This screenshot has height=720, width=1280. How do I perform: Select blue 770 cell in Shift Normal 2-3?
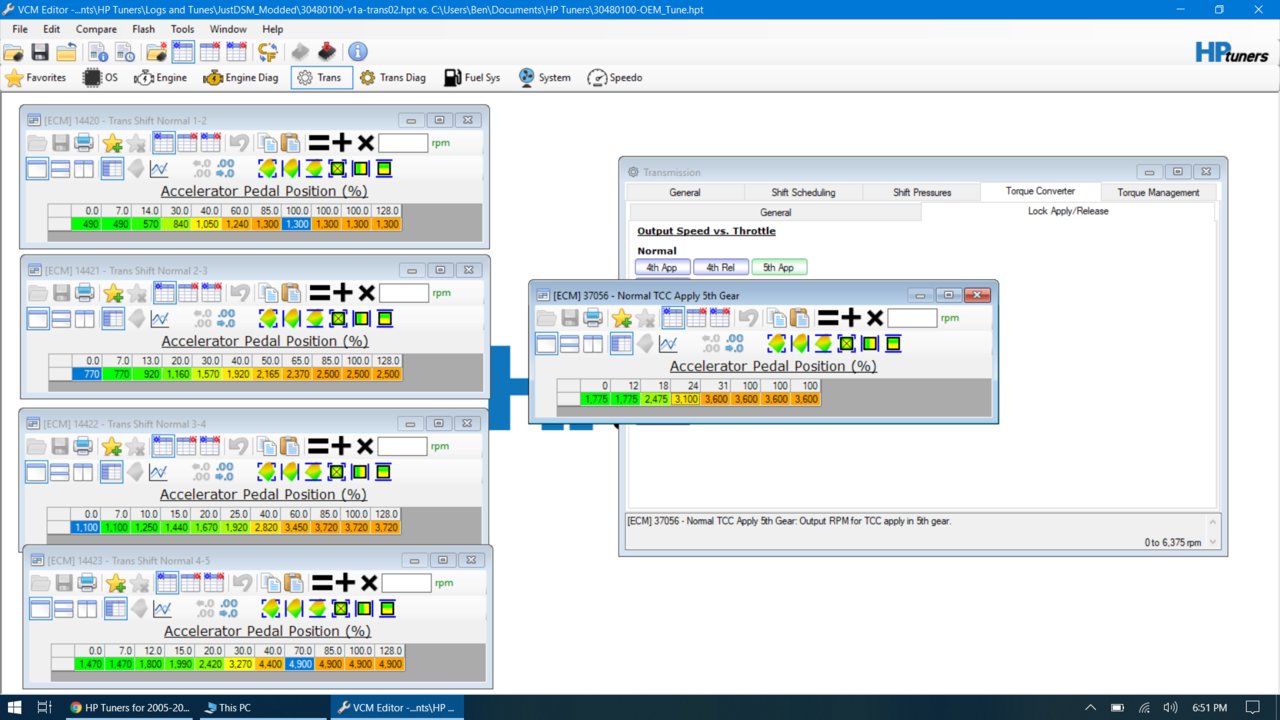[x=87, y=374]
